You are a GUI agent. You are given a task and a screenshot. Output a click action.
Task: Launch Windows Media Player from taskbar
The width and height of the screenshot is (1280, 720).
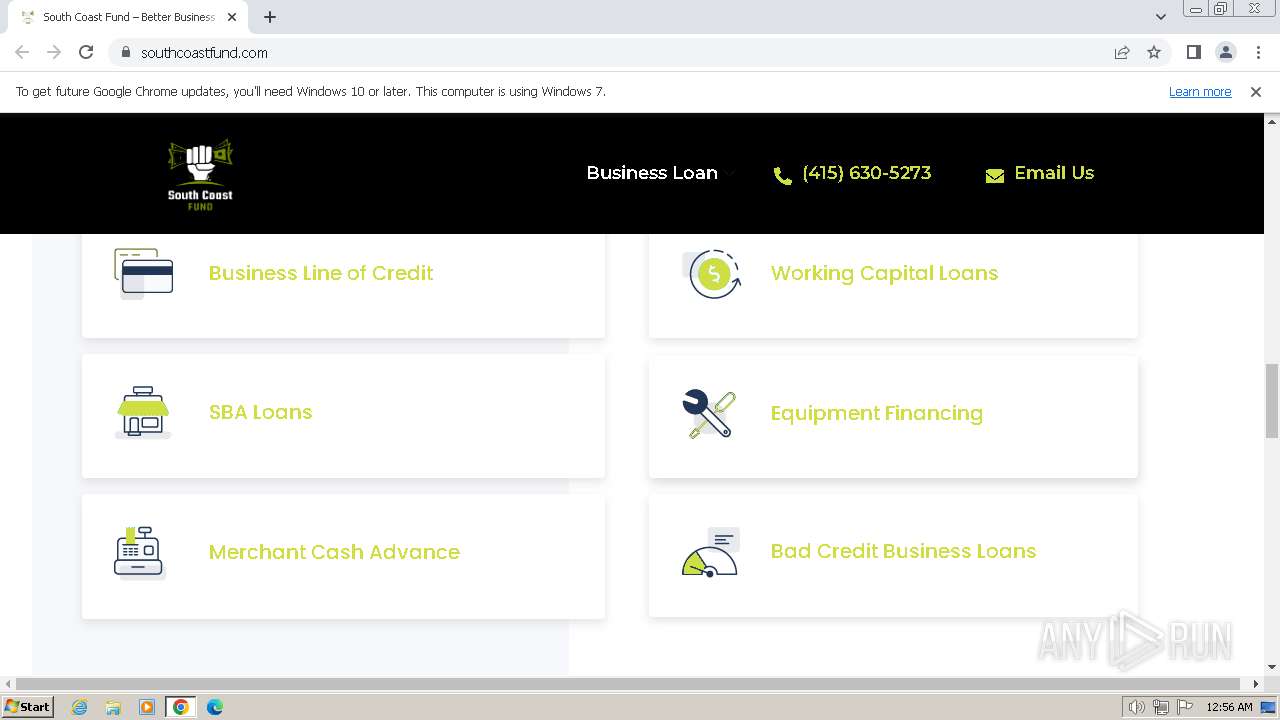coord(147,707)
